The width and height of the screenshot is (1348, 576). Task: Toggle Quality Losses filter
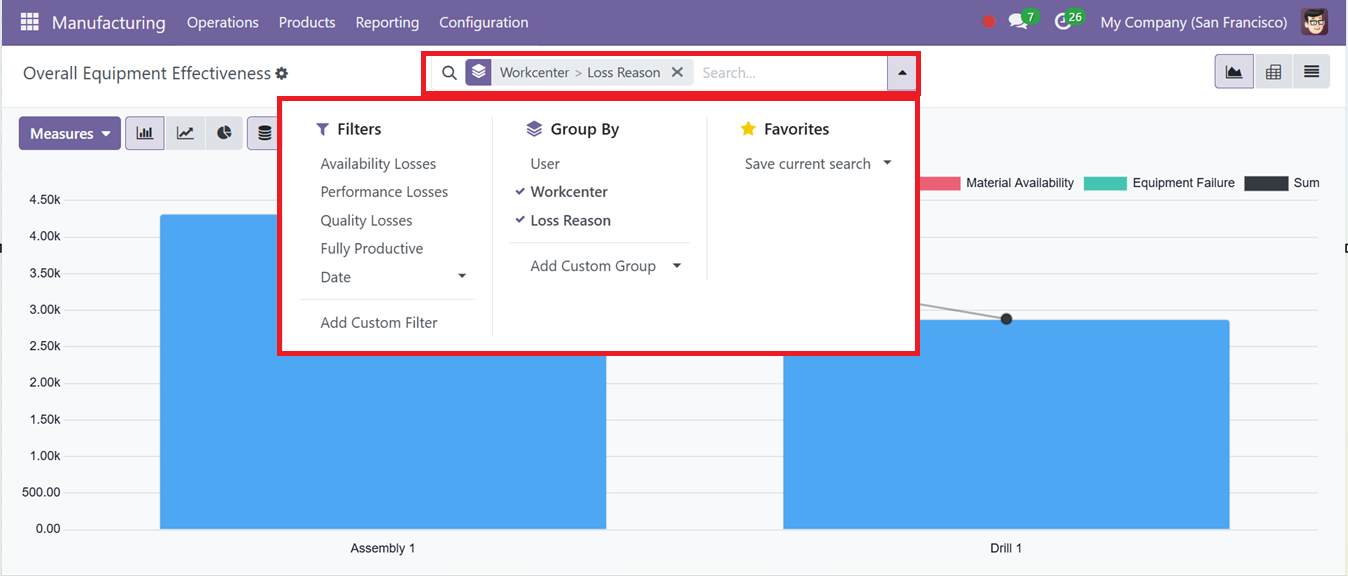point(366,221)
